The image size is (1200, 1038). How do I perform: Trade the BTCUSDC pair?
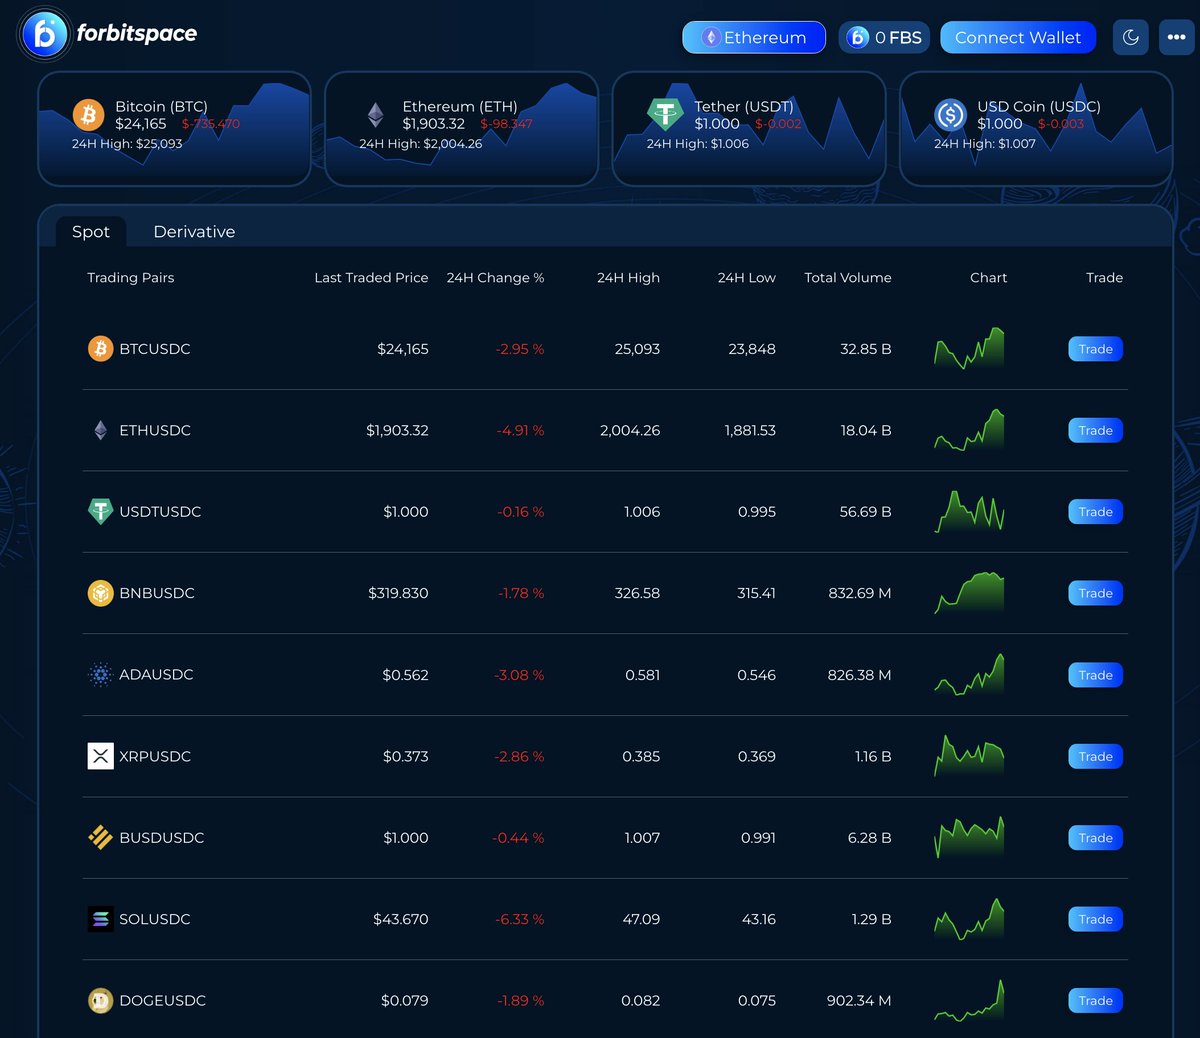[x=1095, y=349]
